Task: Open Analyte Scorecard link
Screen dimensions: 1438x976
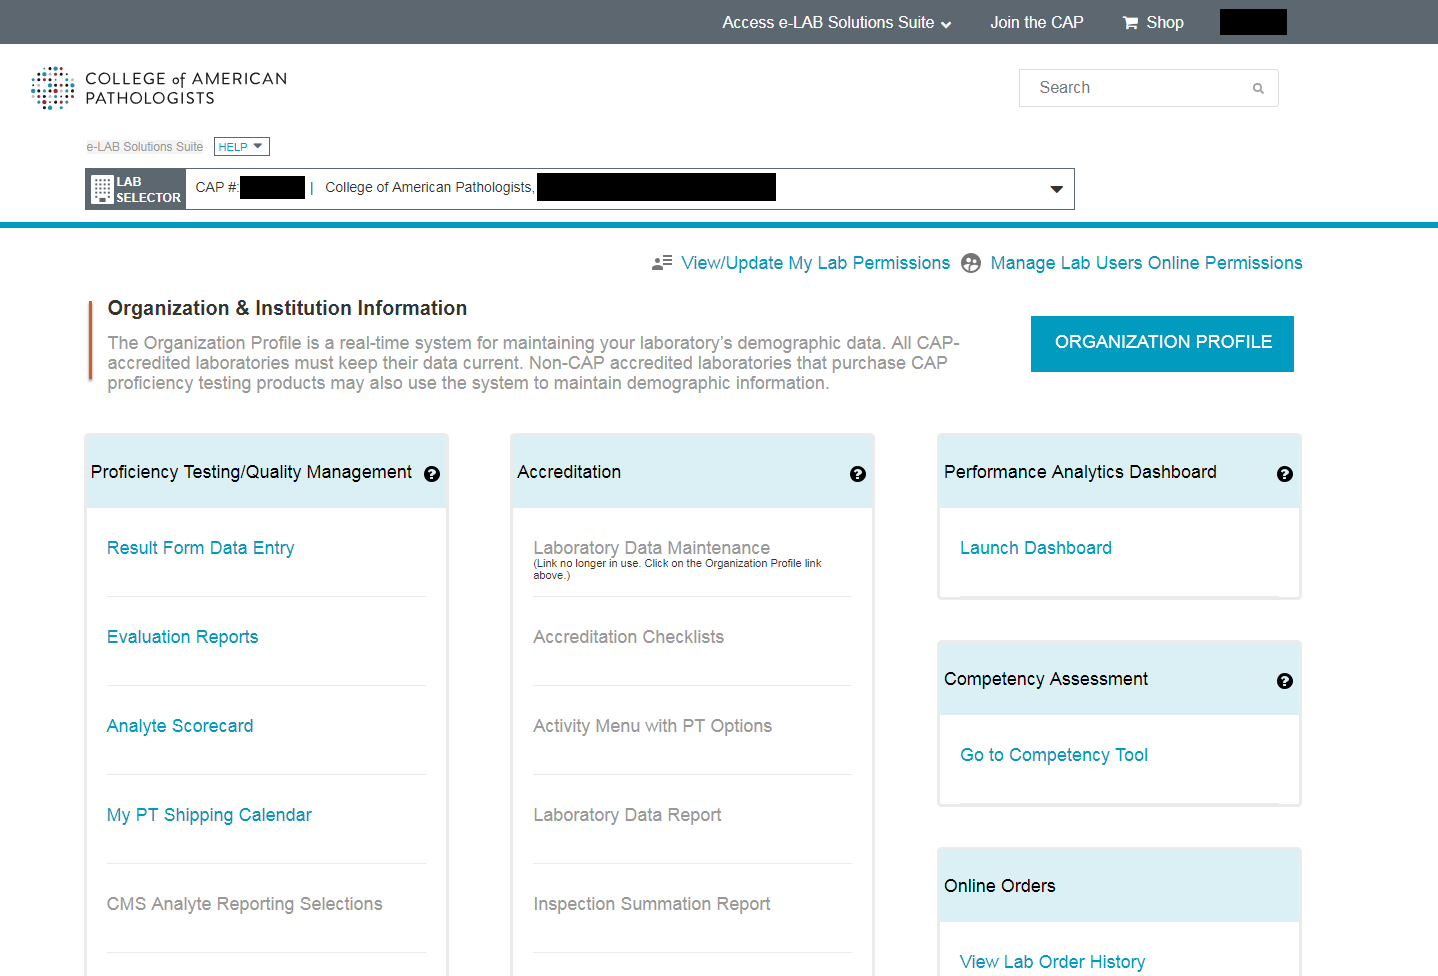Action: [180, 726]
